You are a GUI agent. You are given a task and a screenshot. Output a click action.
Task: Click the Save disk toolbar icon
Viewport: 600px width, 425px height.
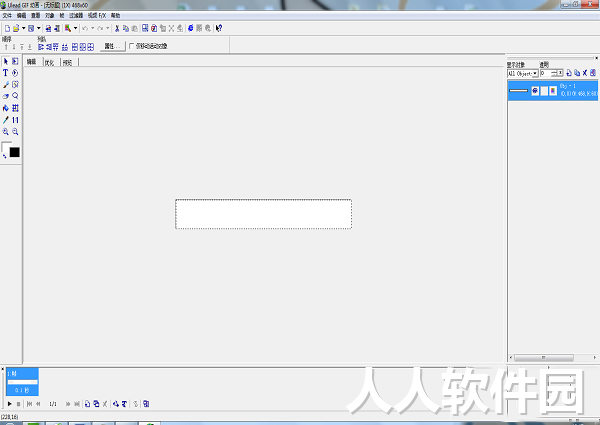(x=31, y=28)
